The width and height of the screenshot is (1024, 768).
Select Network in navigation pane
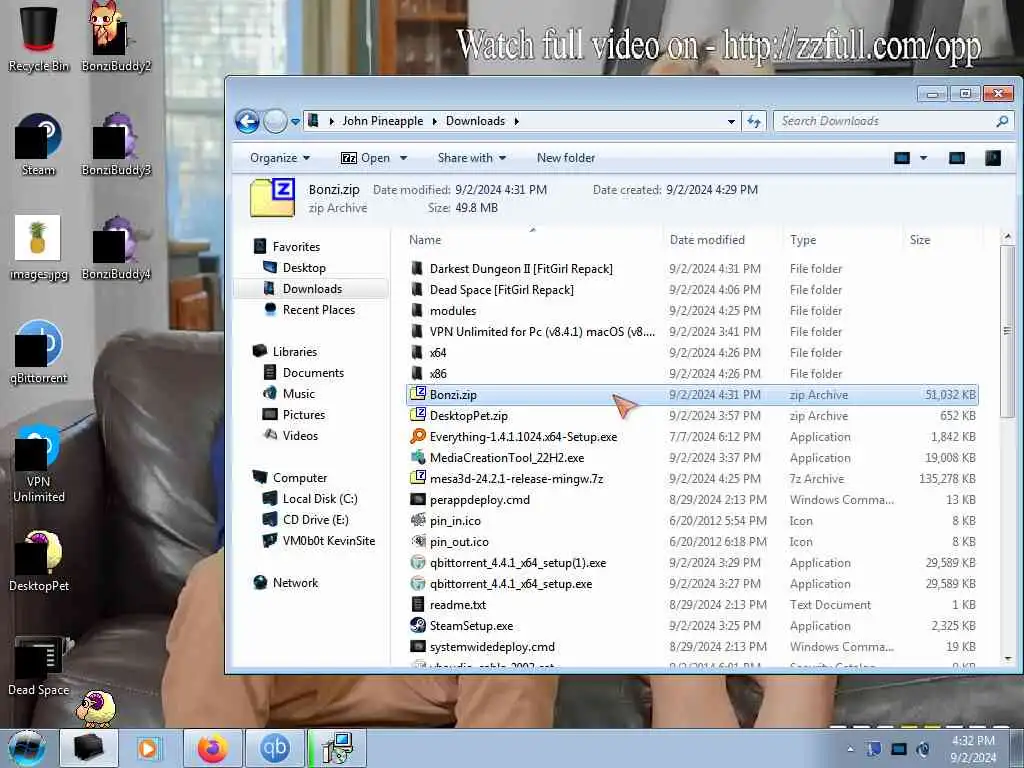pos(295,583)
